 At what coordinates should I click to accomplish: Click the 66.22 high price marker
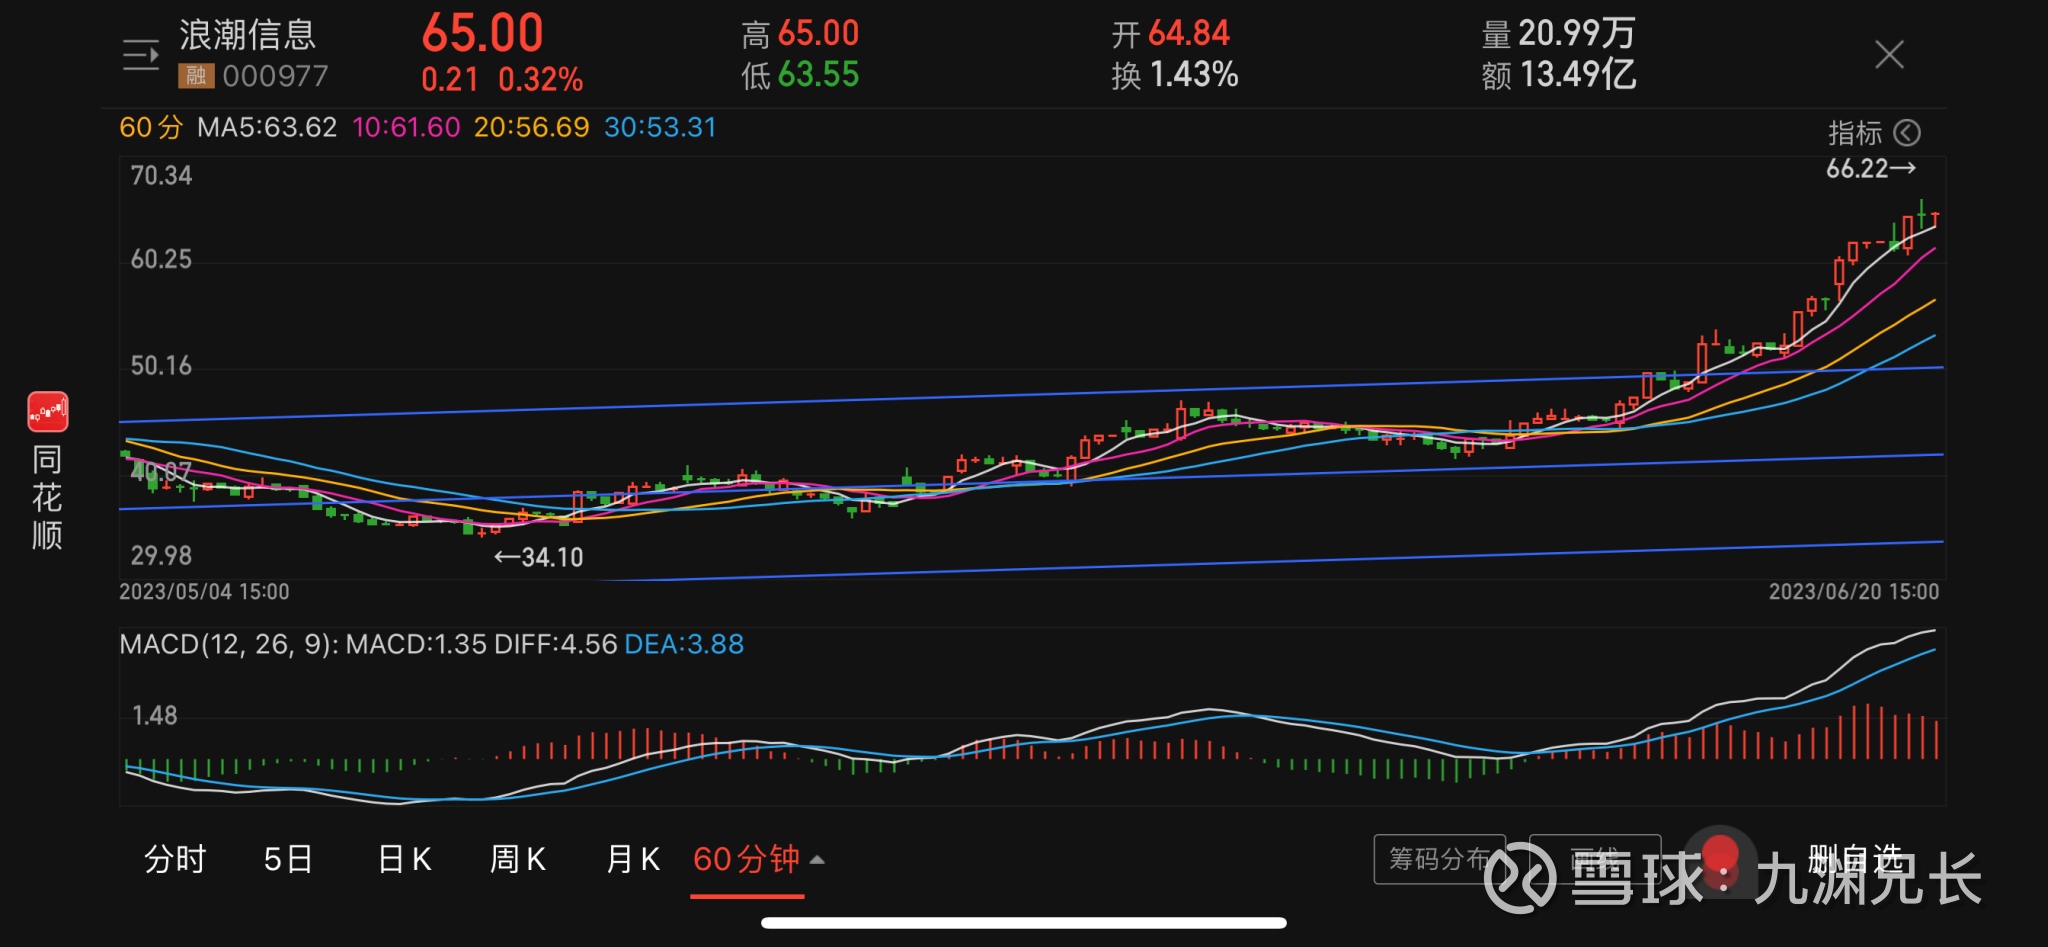(1869, 169)
